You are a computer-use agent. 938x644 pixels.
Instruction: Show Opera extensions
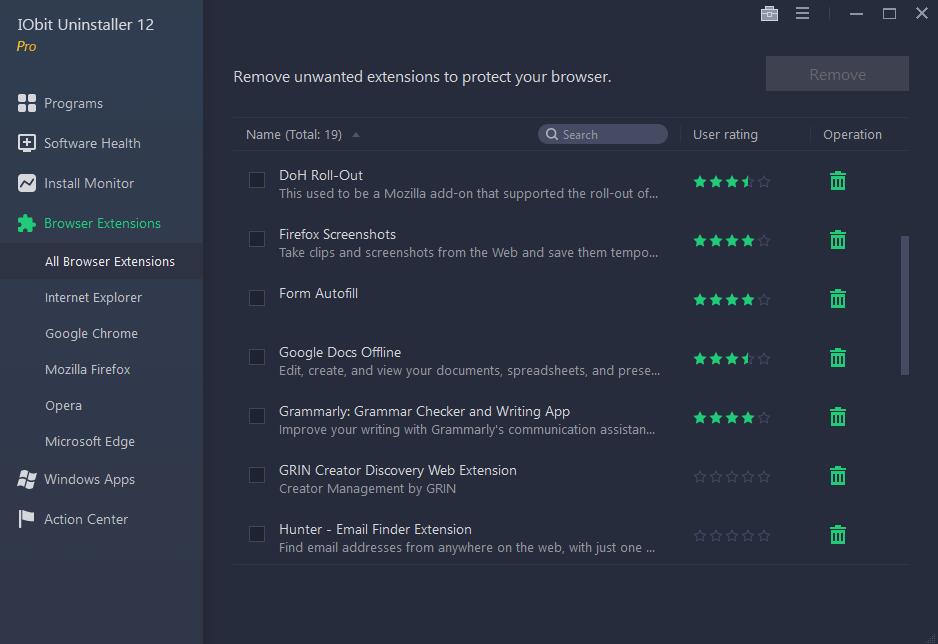(x=63, y=405)
